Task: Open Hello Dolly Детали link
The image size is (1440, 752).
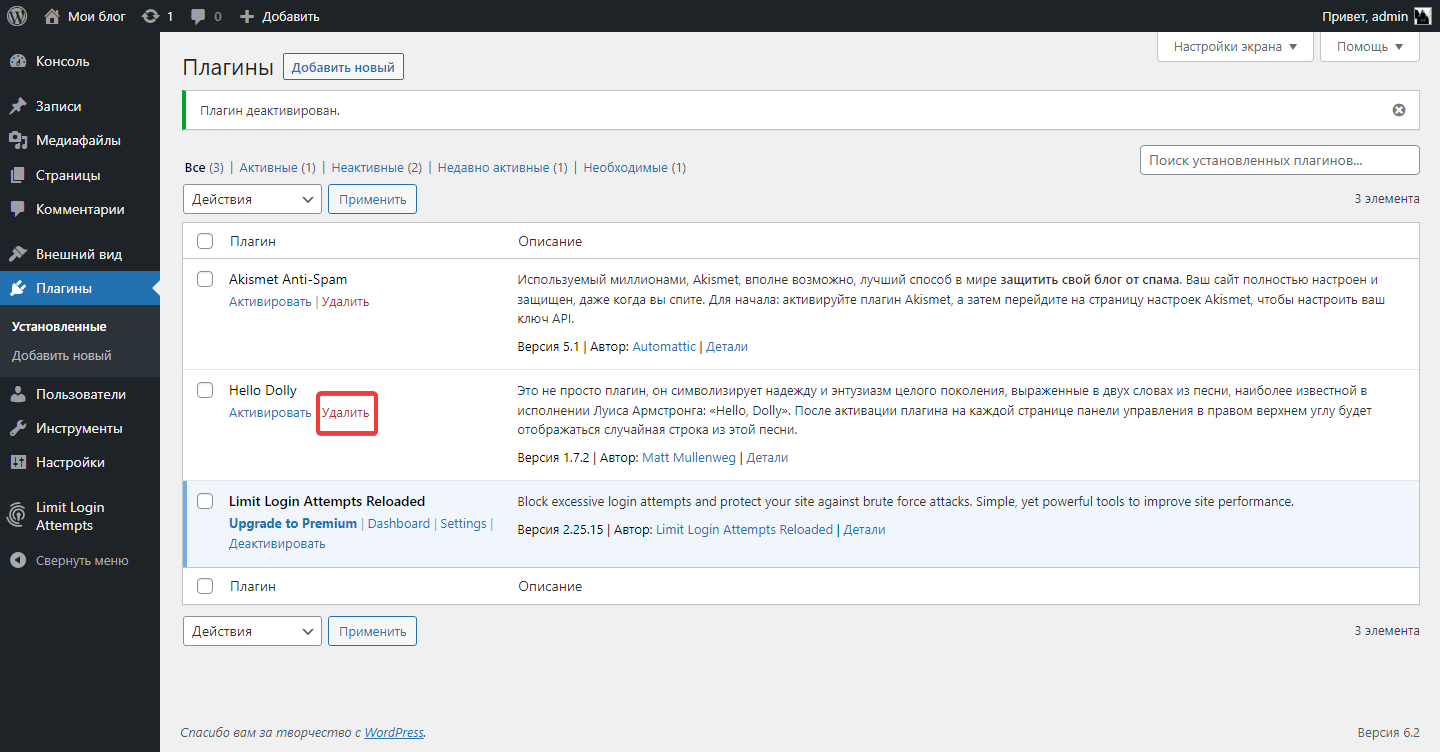Action: tap(768, 457)
